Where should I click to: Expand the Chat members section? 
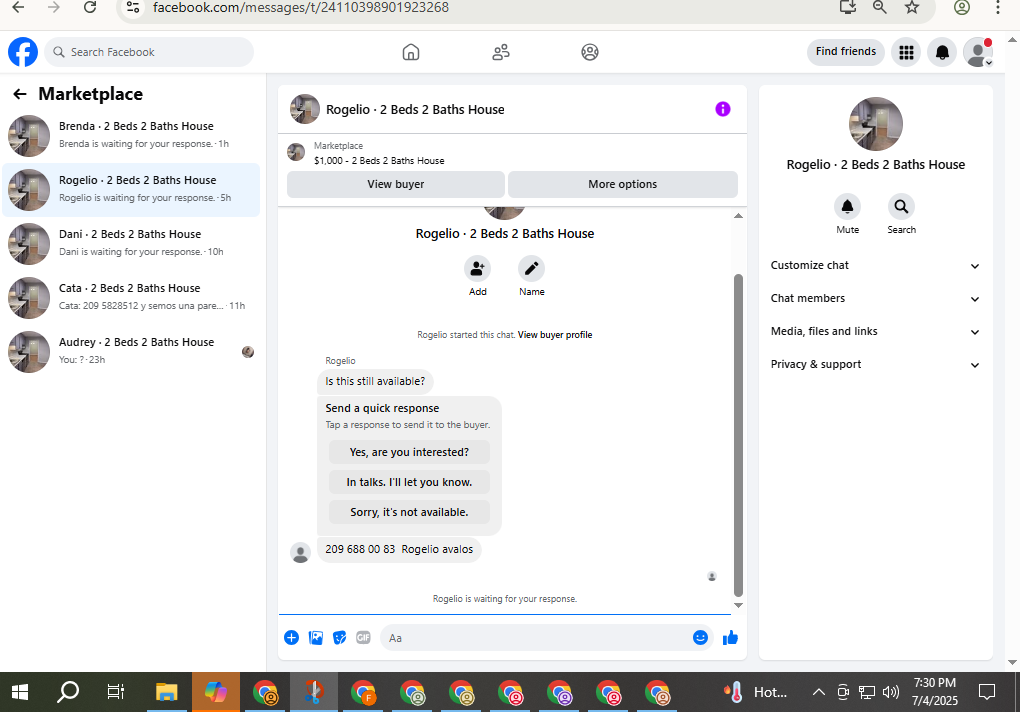(x=875, y=298)
